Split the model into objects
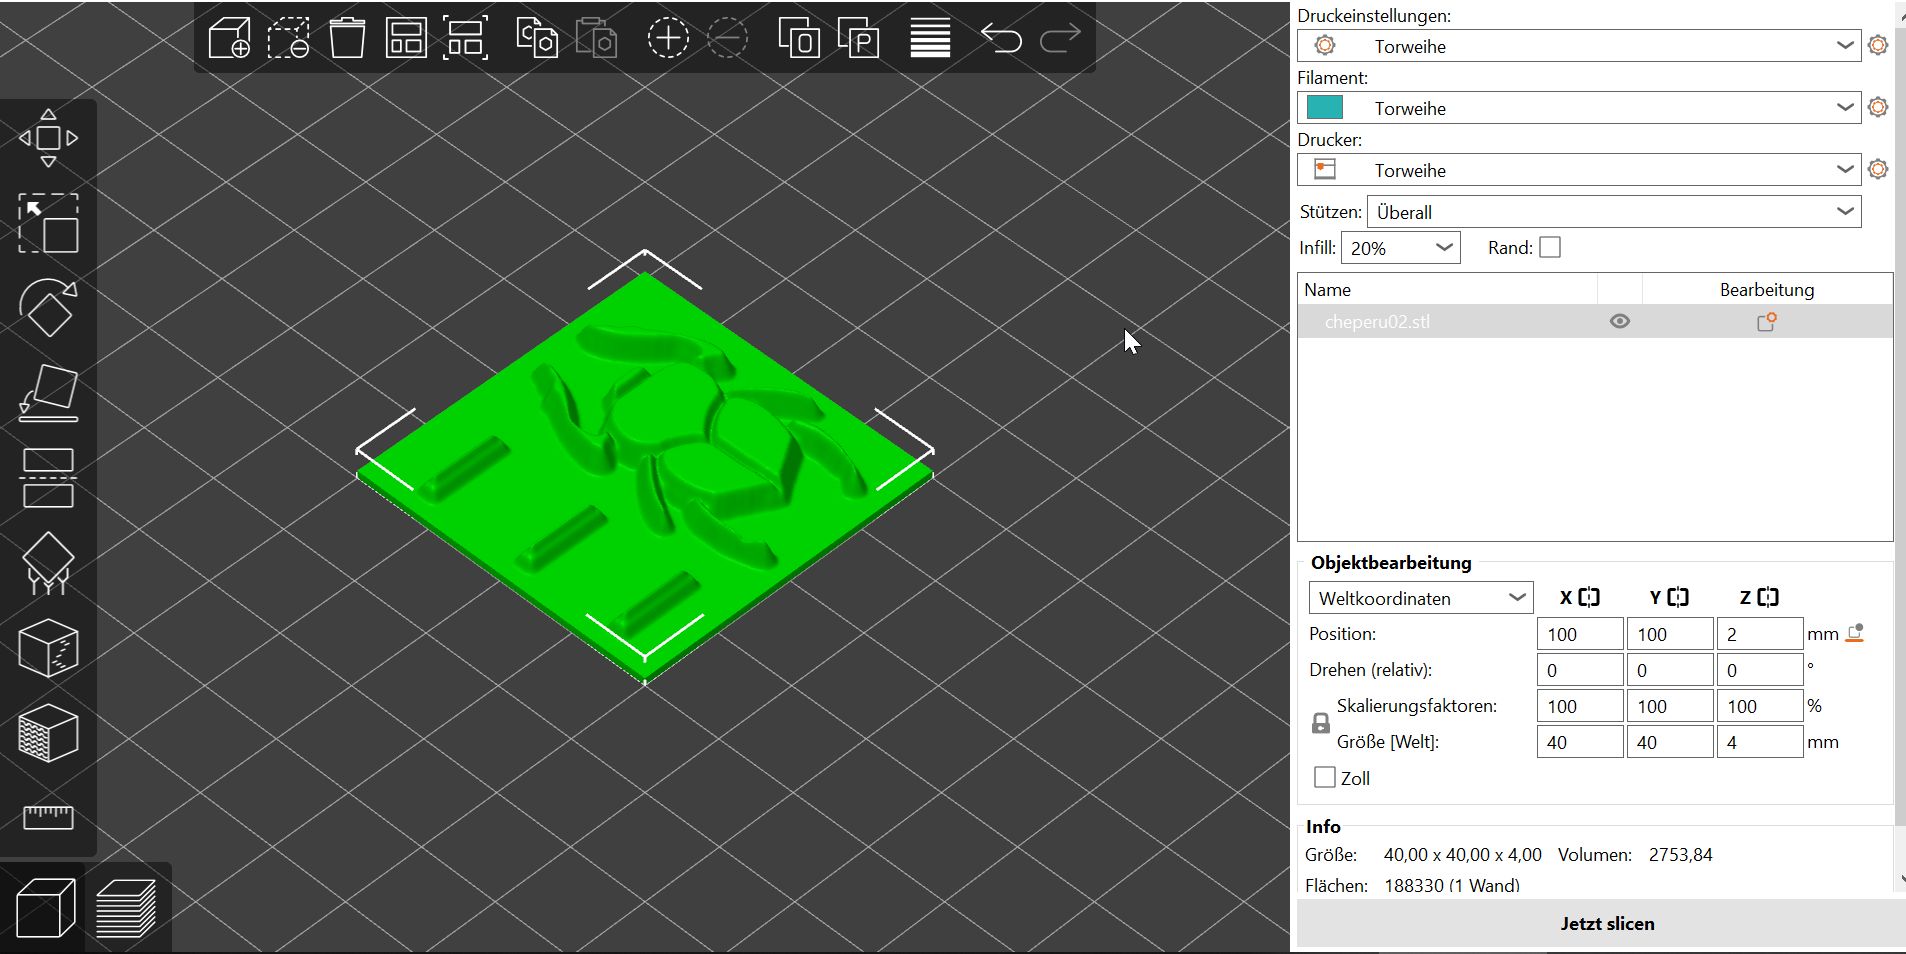The width and height of the screenshot is (1906, 954). tap(799, 39)
